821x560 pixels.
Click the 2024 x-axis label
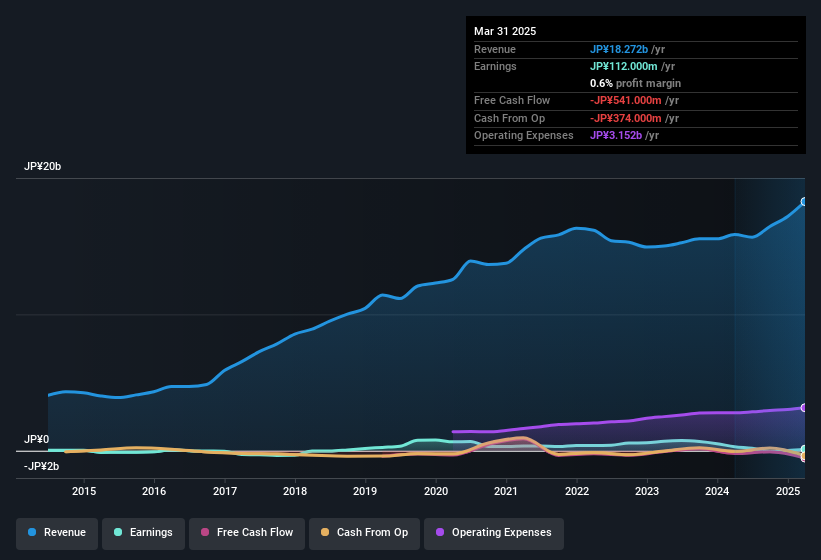717,491
